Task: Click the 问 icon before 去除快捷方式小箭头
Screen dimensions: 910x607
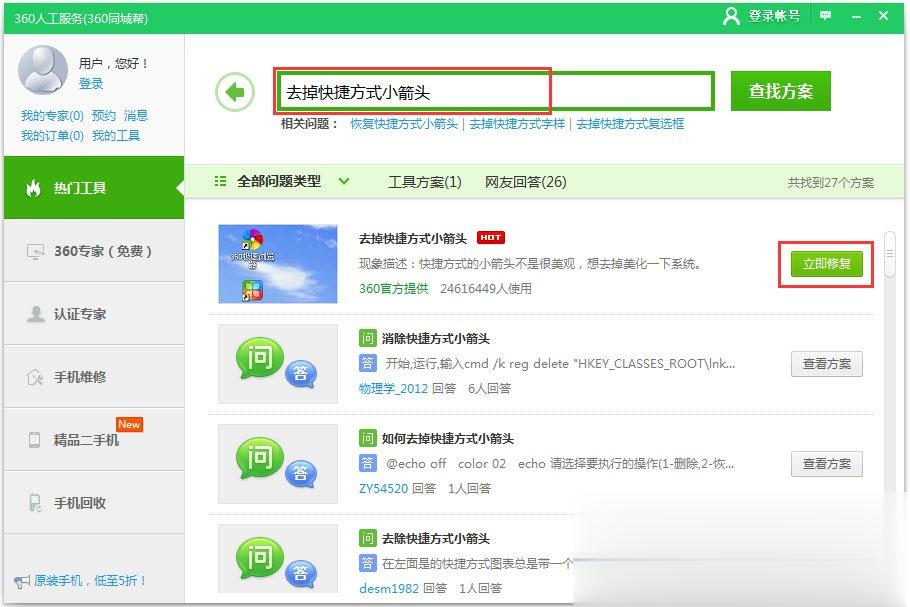Action: [x=367, y=538]
